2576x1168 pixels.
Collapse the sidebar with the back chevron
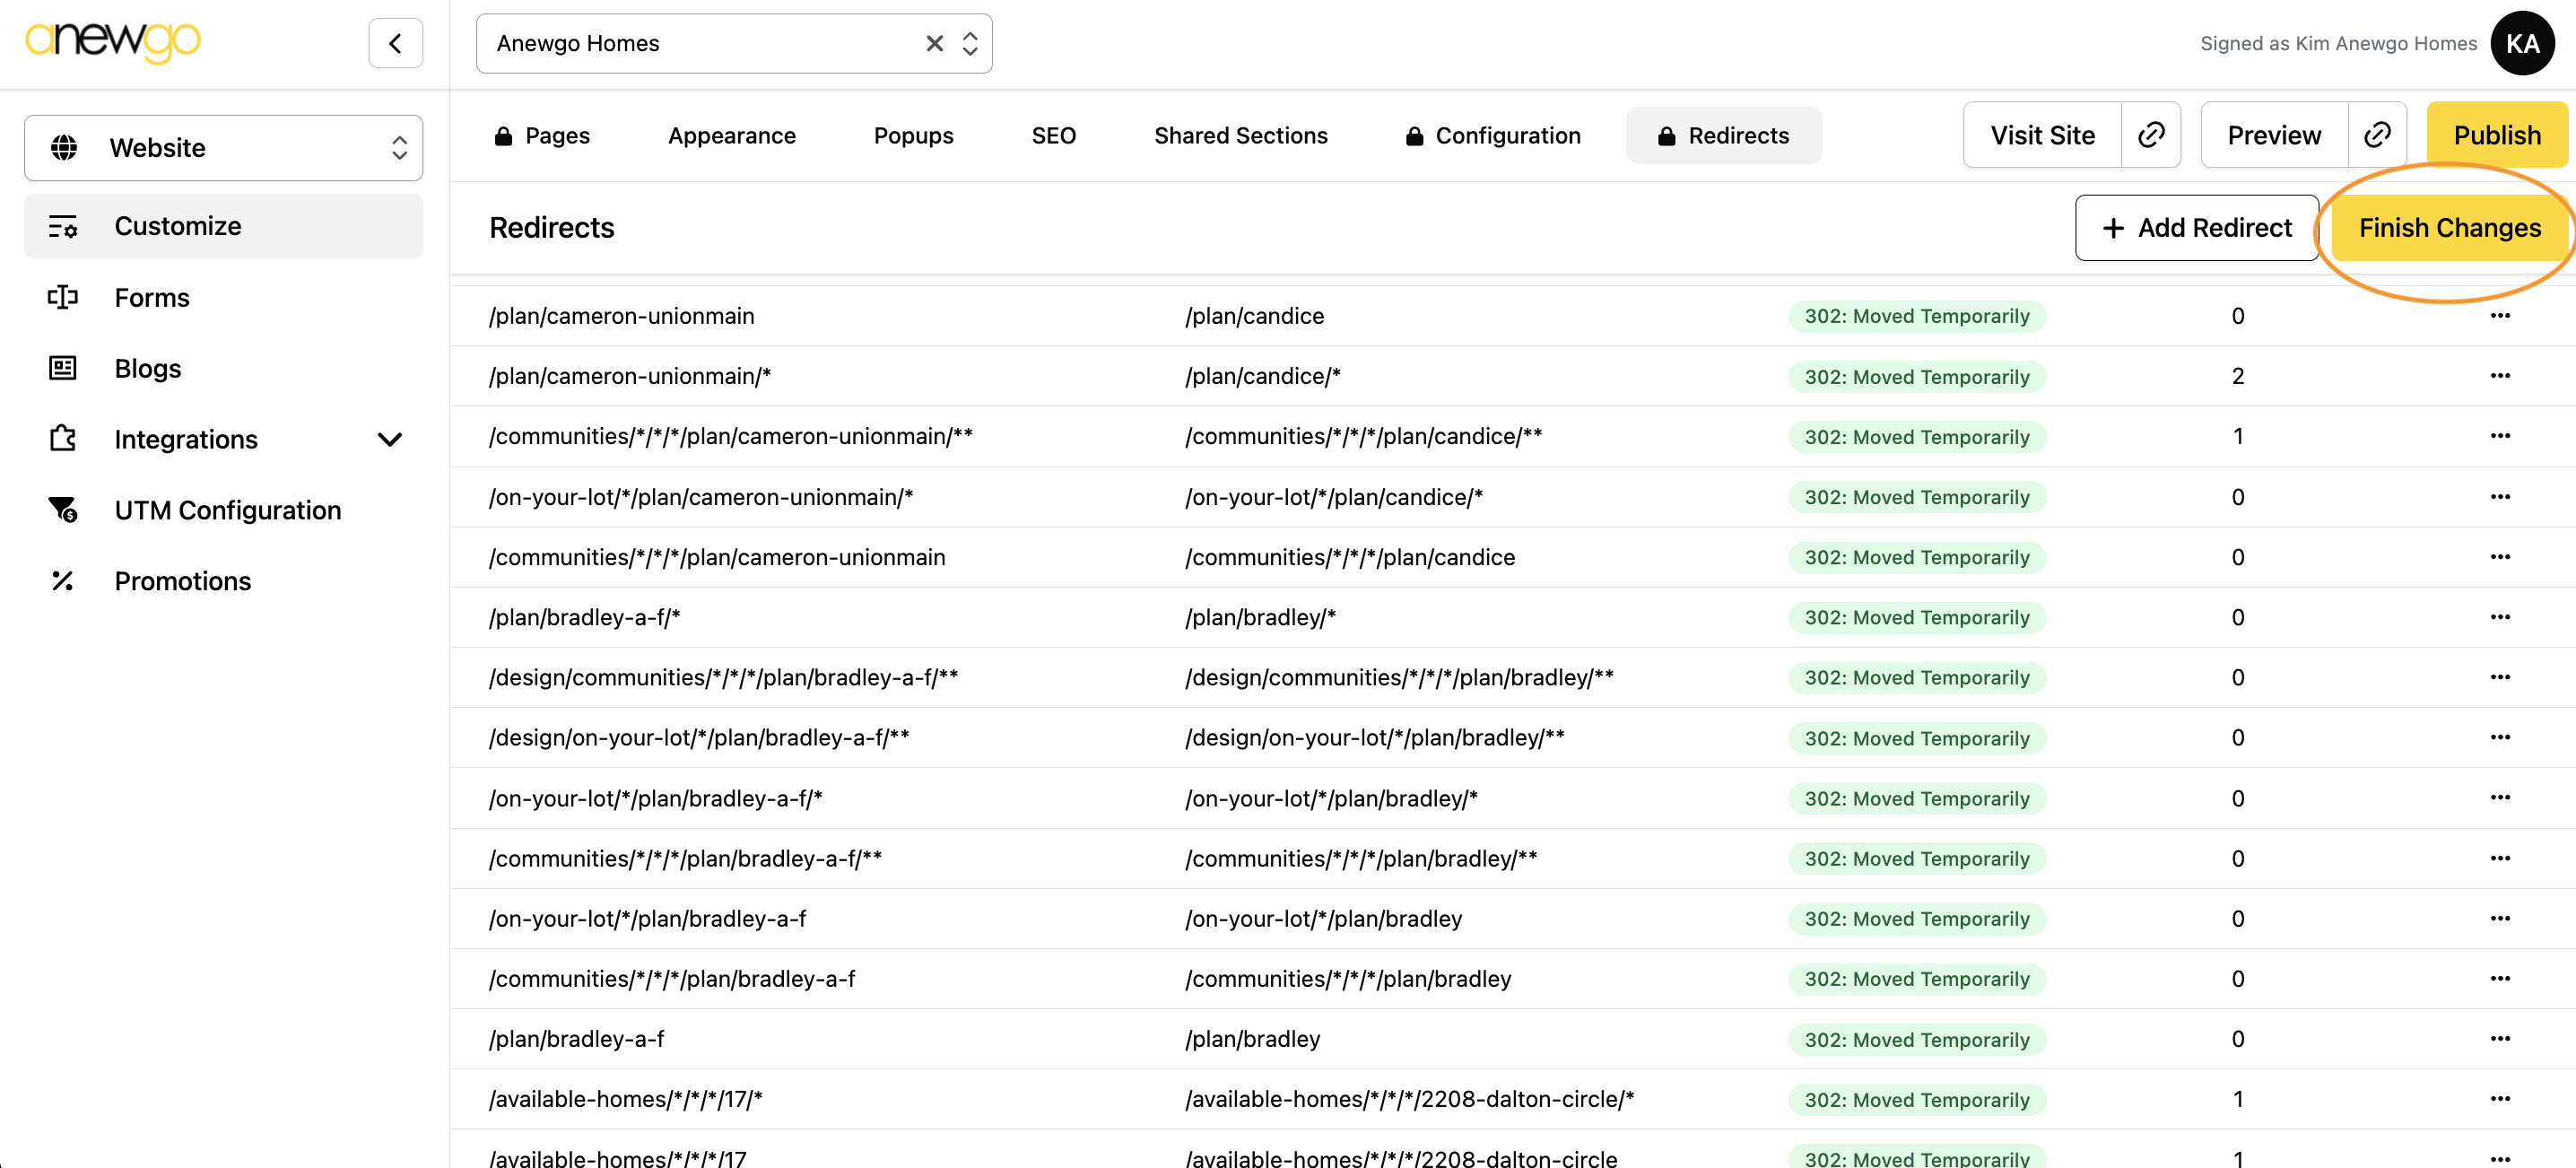click(395, 43)
